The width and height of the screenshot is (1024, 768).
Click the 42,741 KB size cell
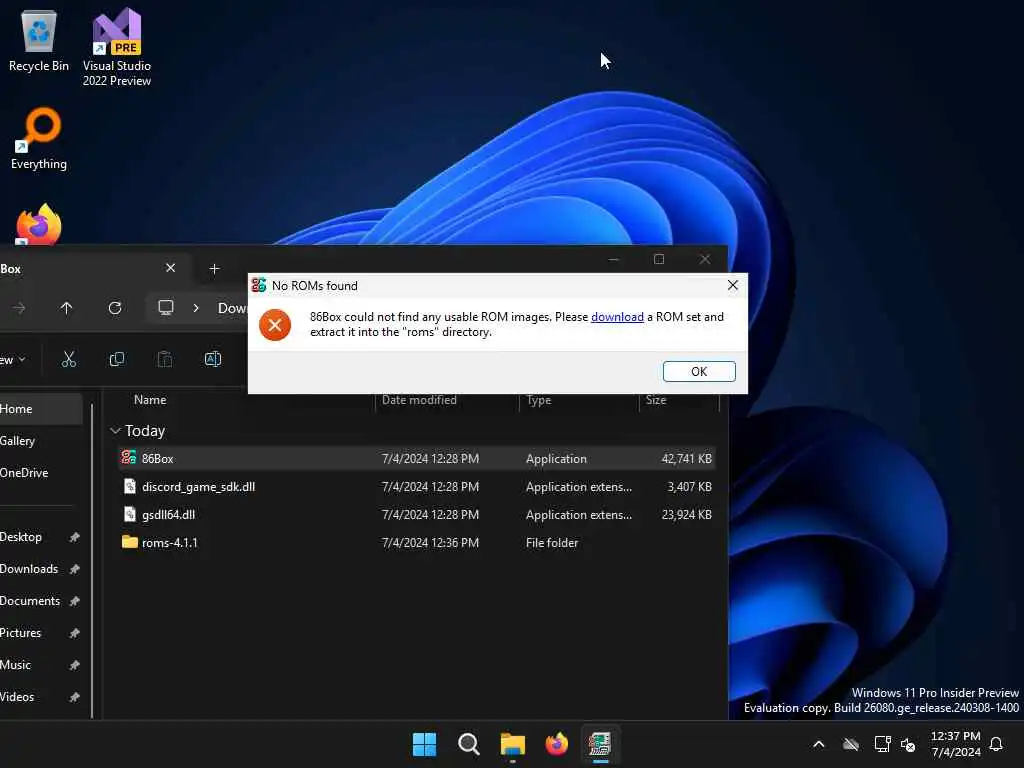tap(686, 458)
